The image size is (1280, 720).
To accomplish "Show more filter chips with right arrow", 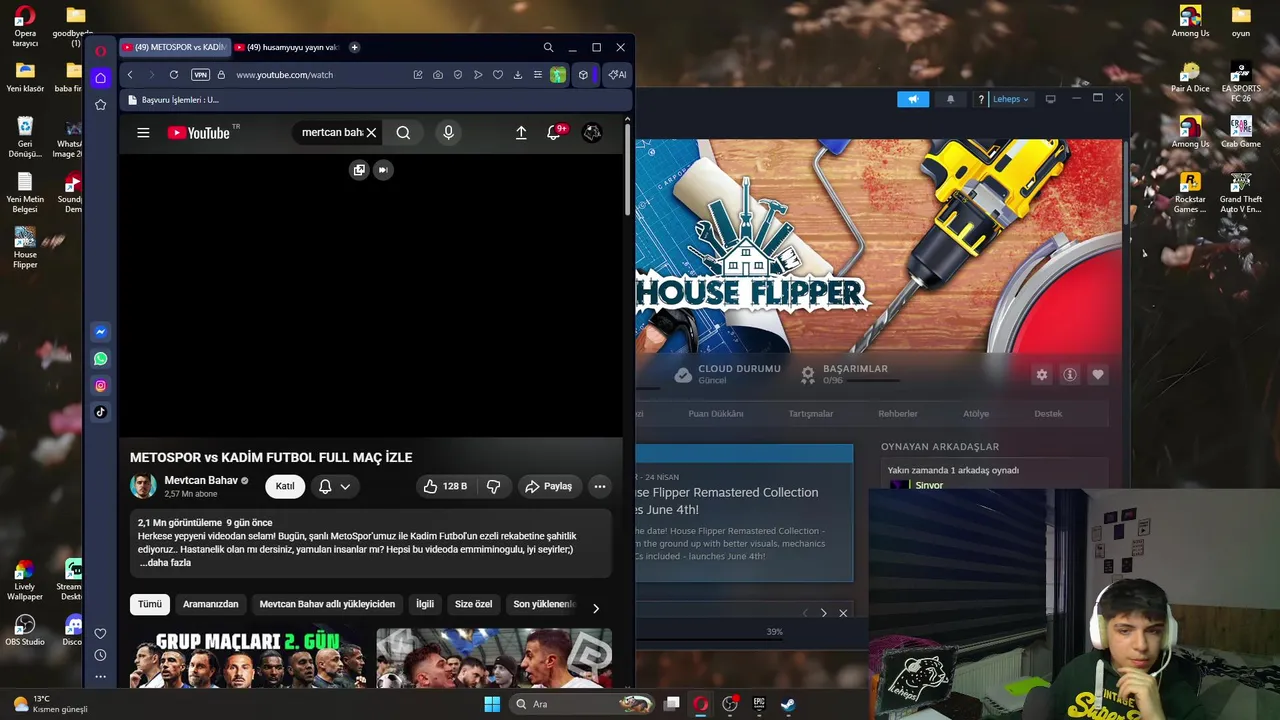I will pos(596,608).
